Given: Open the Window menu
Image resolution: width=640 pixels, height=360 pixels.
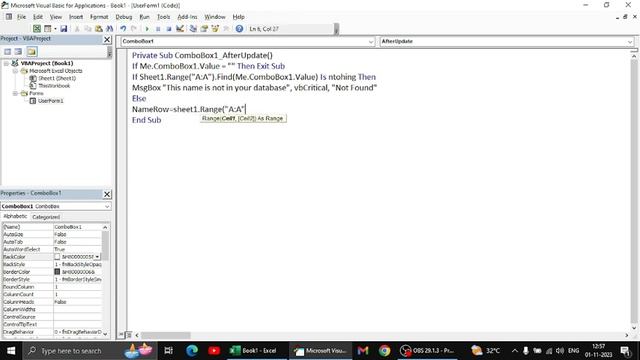Looking at the screenshot, I should [215, 17].
